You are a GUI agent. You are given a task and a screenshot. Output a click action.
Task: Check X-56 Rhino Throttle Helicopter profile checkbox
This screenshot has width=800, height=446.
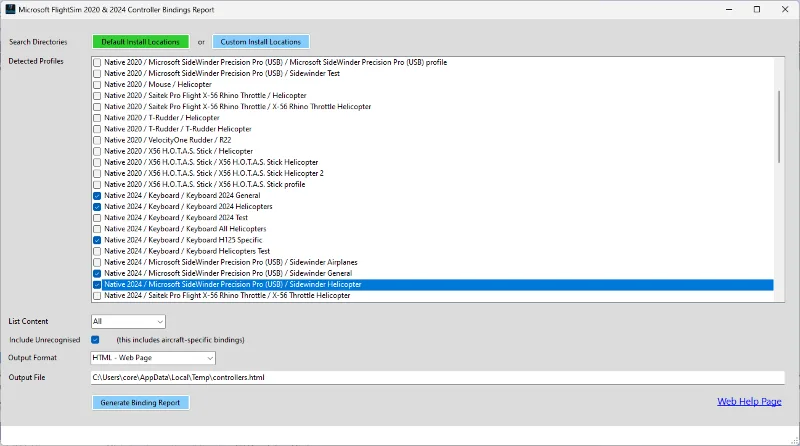97,107
